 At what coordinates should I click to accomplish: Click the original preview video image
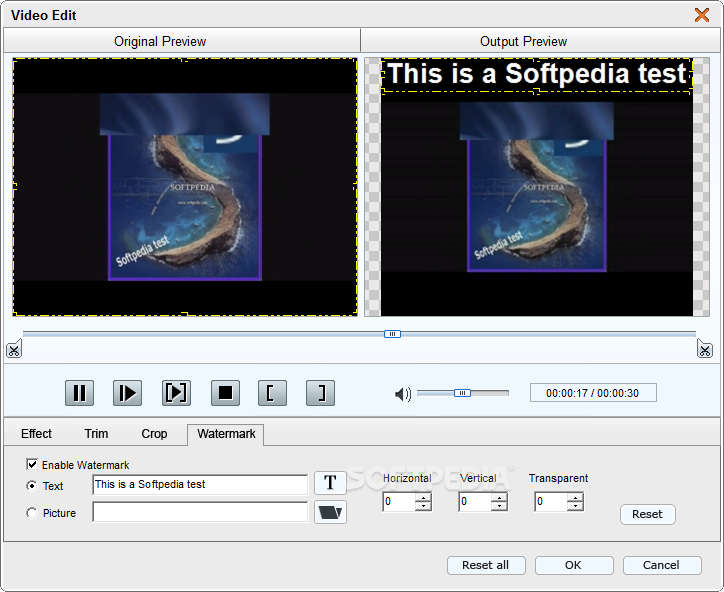[x=185, y=187]
